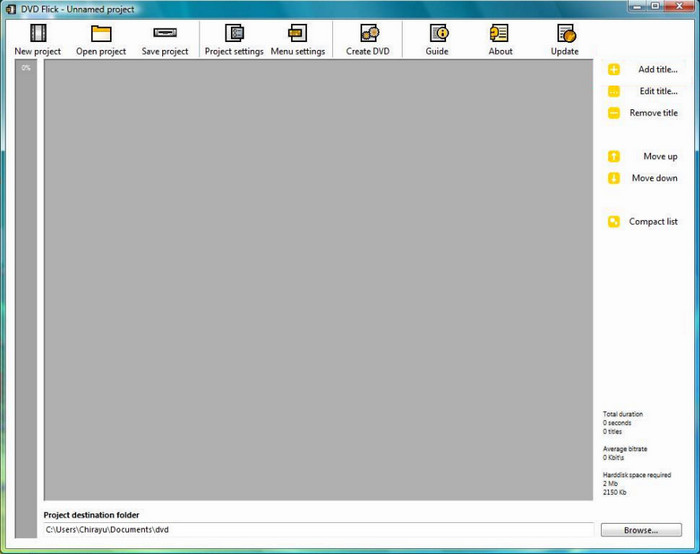The image size is (700, 554).
Task: Click the Project destination folder heading
Action: [x=91, y=515]
